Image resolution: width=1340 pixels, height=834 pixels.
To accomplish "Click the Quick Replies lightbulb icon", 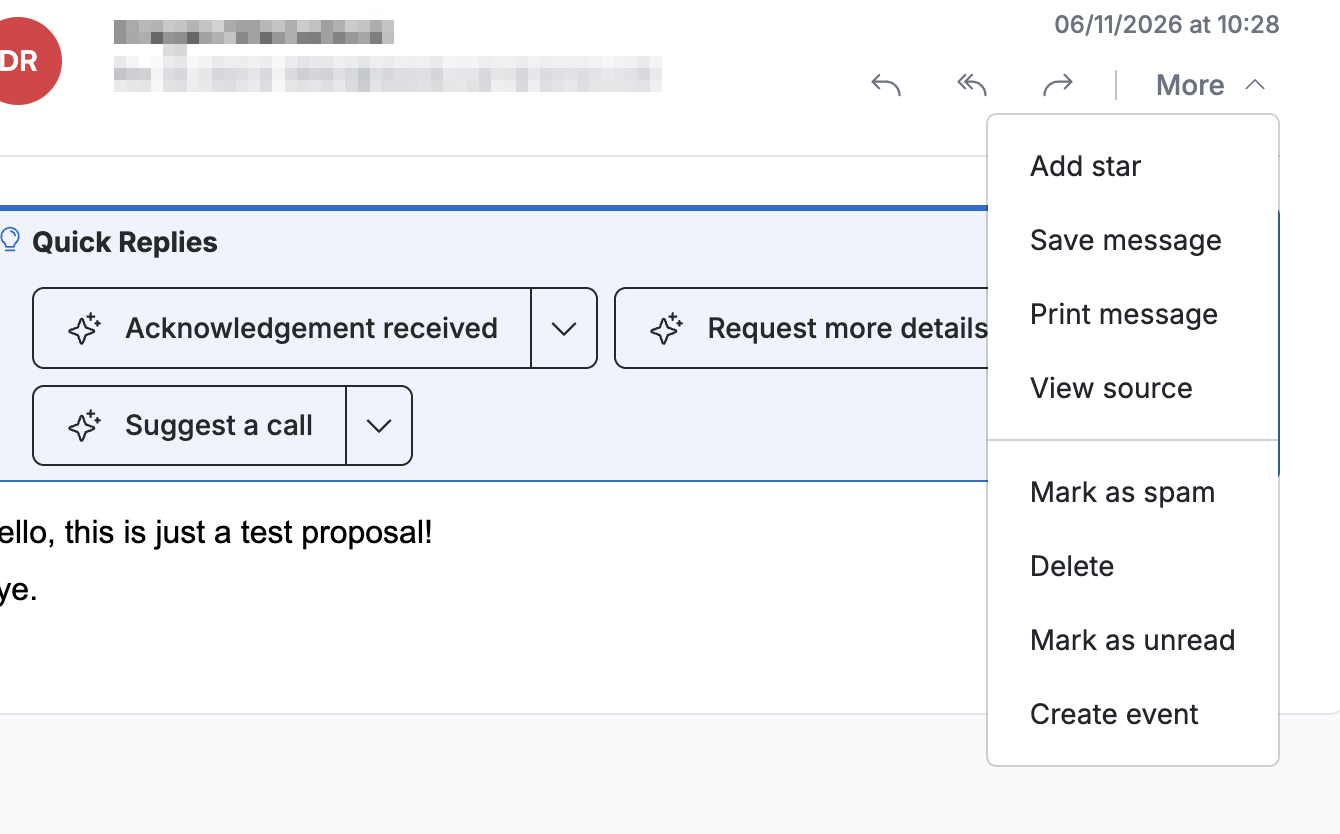I will click(x=10, y=240).
